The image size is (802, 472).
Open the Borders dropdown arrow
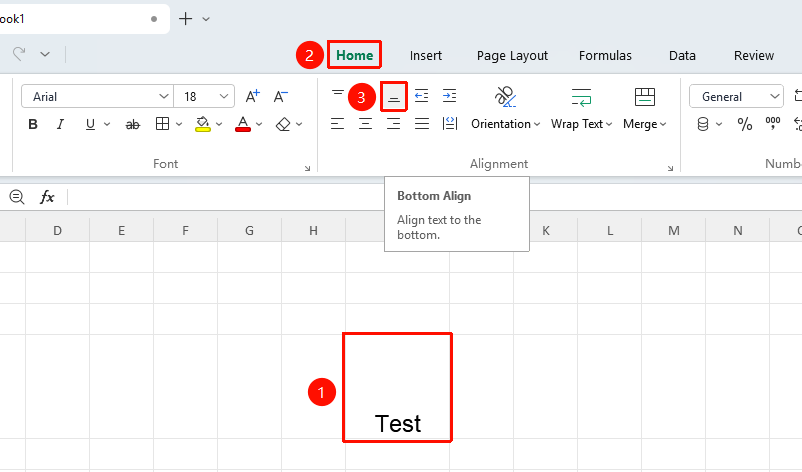tap(179, 124)
